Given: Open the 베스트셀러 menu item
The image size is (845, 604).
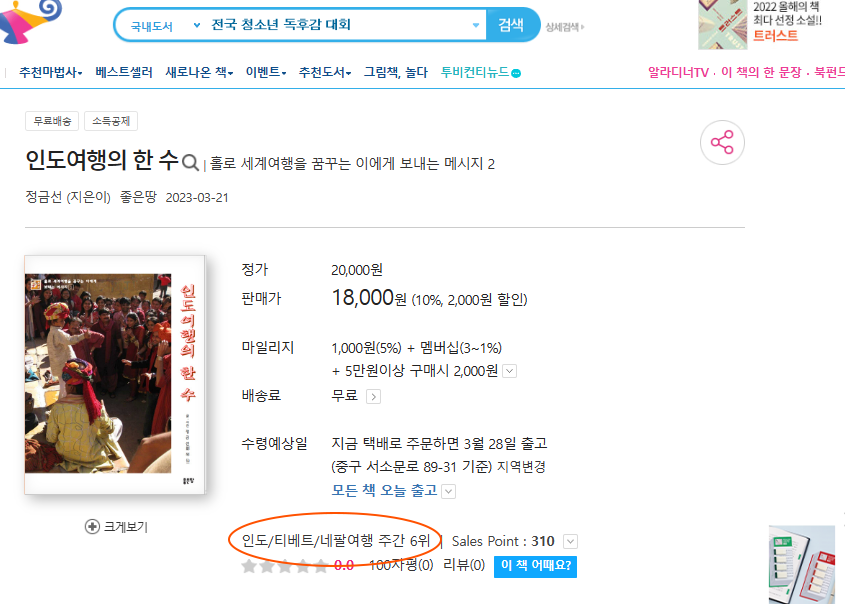Looking at the screenshot, I should (x=124, y=72).
